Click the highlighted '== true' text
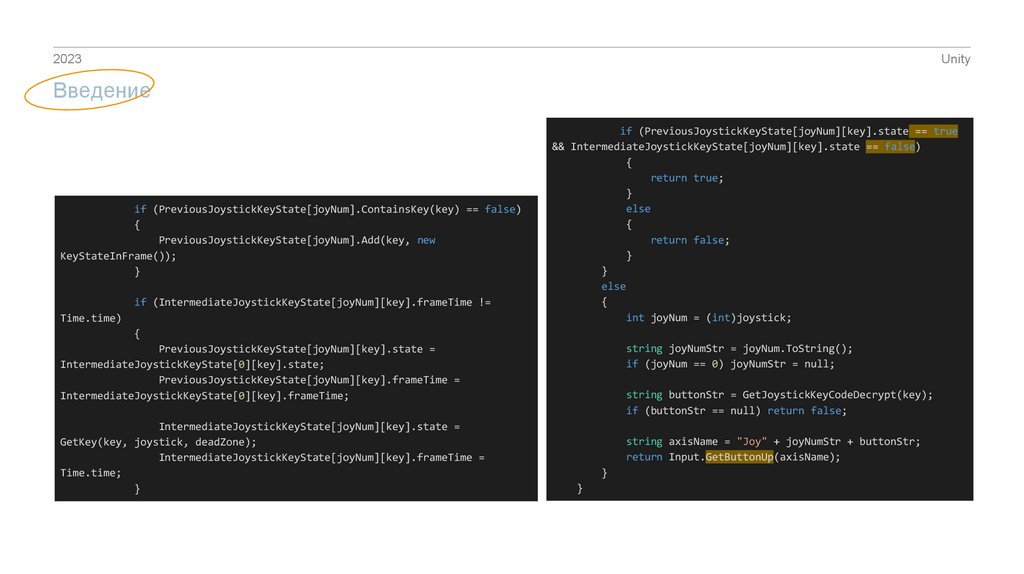1024x574 pixels. [934, 131]
